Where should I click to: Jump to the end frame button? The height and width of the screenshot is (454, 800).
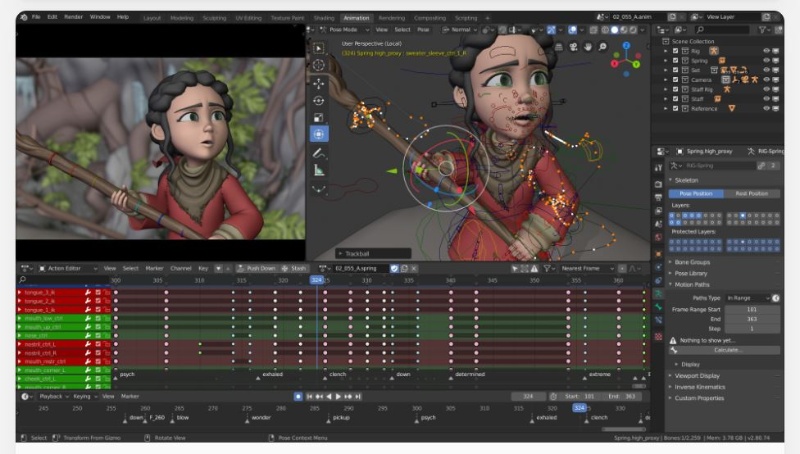point(358,396)
